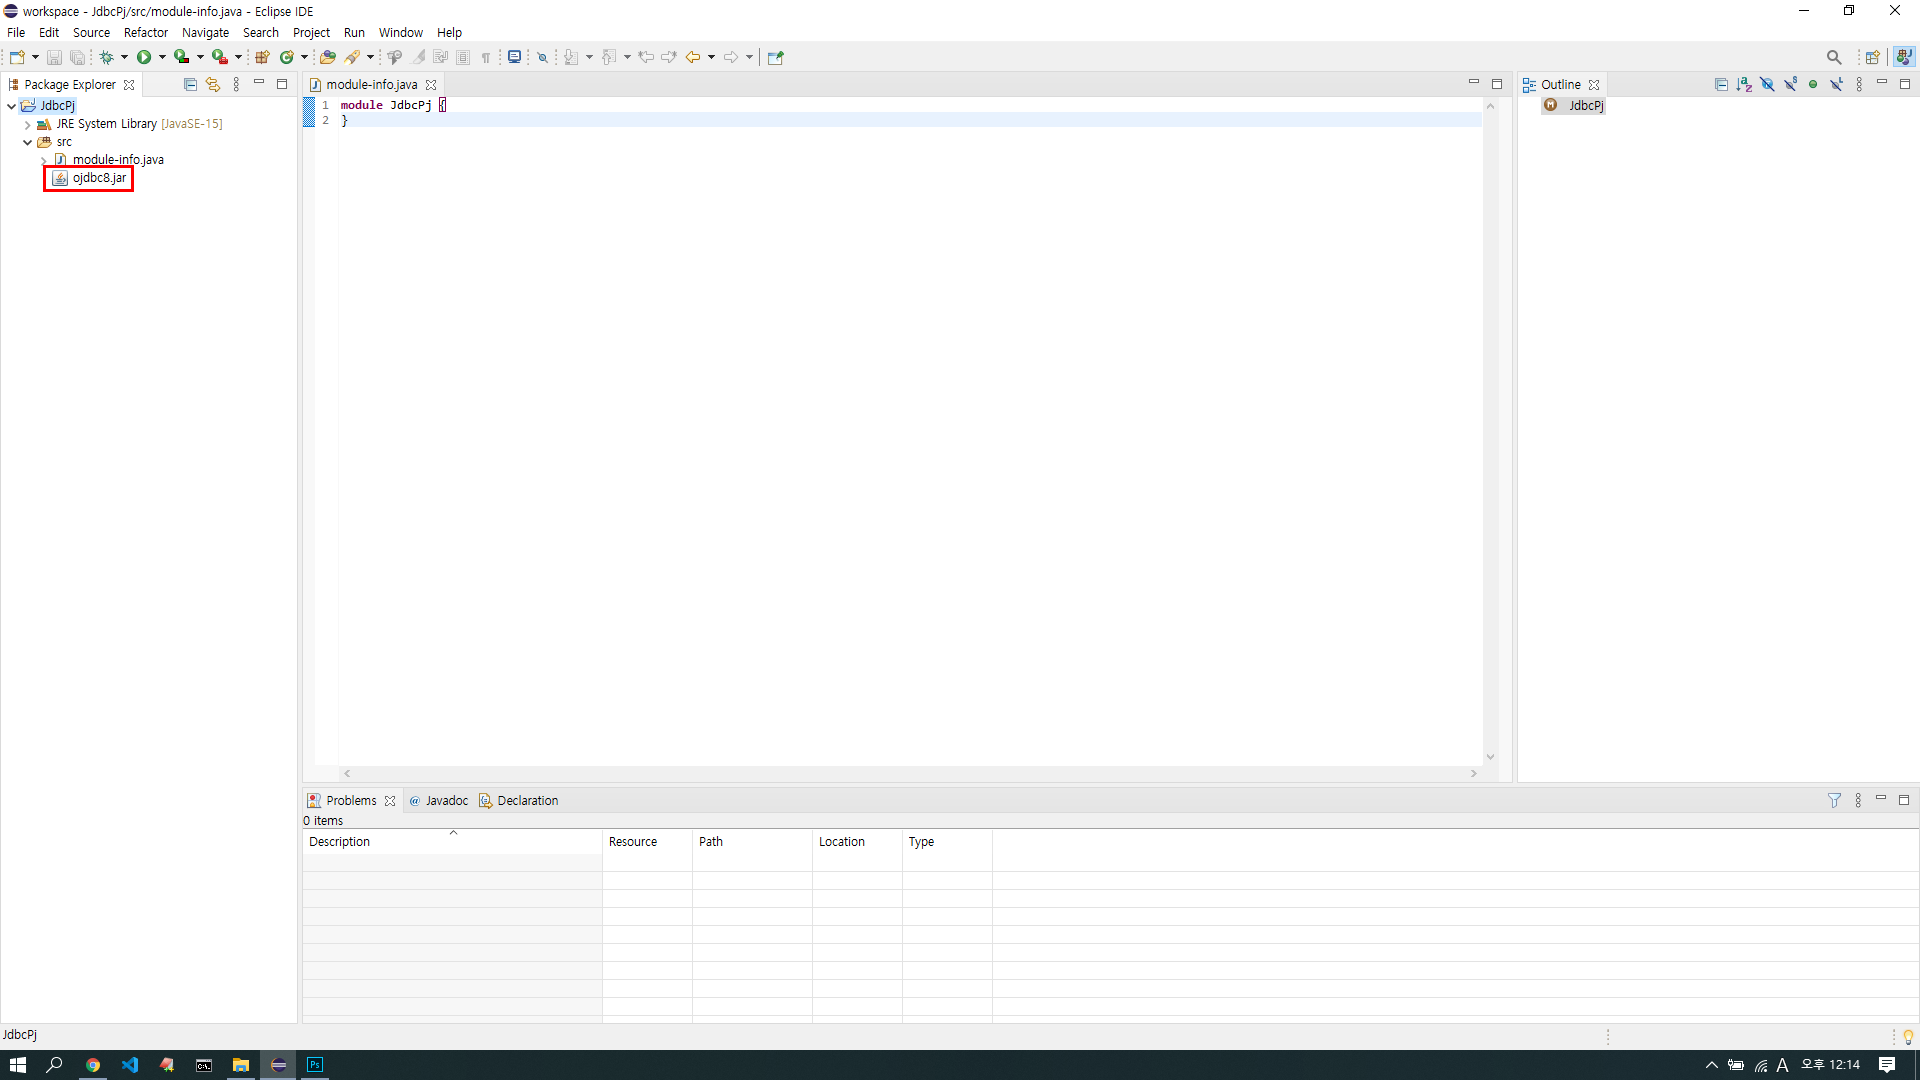This screenshot has width=1920, height=1080.
Task: Toggle alphabetical Sort in Outline view
Action: (1744, 84)
